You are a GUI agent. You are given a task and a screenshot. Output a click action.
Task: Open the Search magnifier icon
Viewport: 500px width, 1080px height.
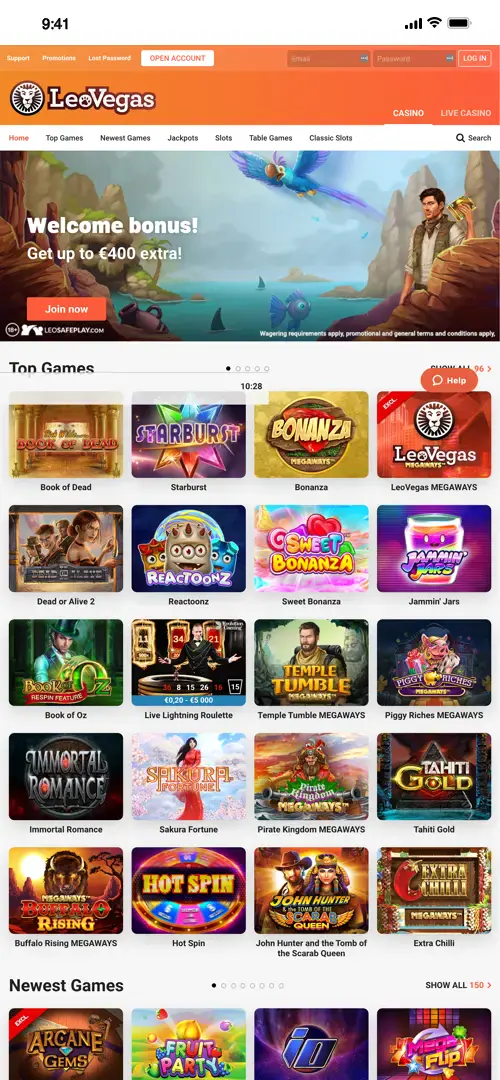coord(460,138)
